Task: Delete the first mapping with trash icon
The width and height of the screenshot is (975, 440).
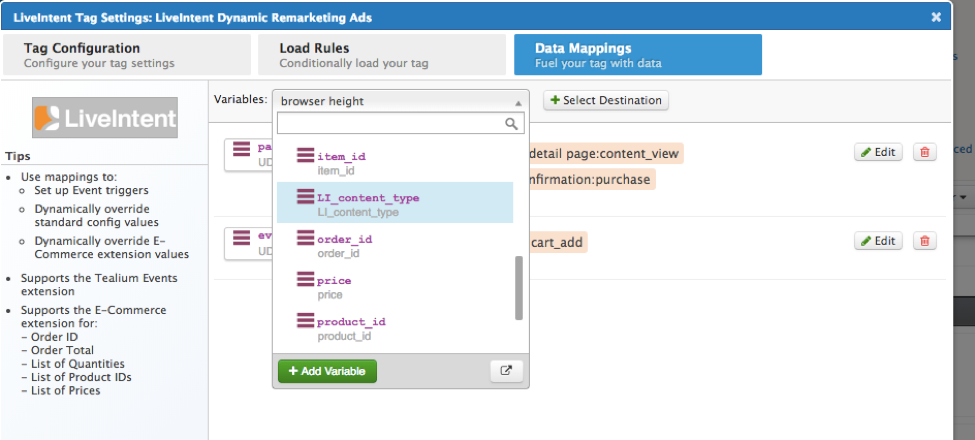Action: 925,152
